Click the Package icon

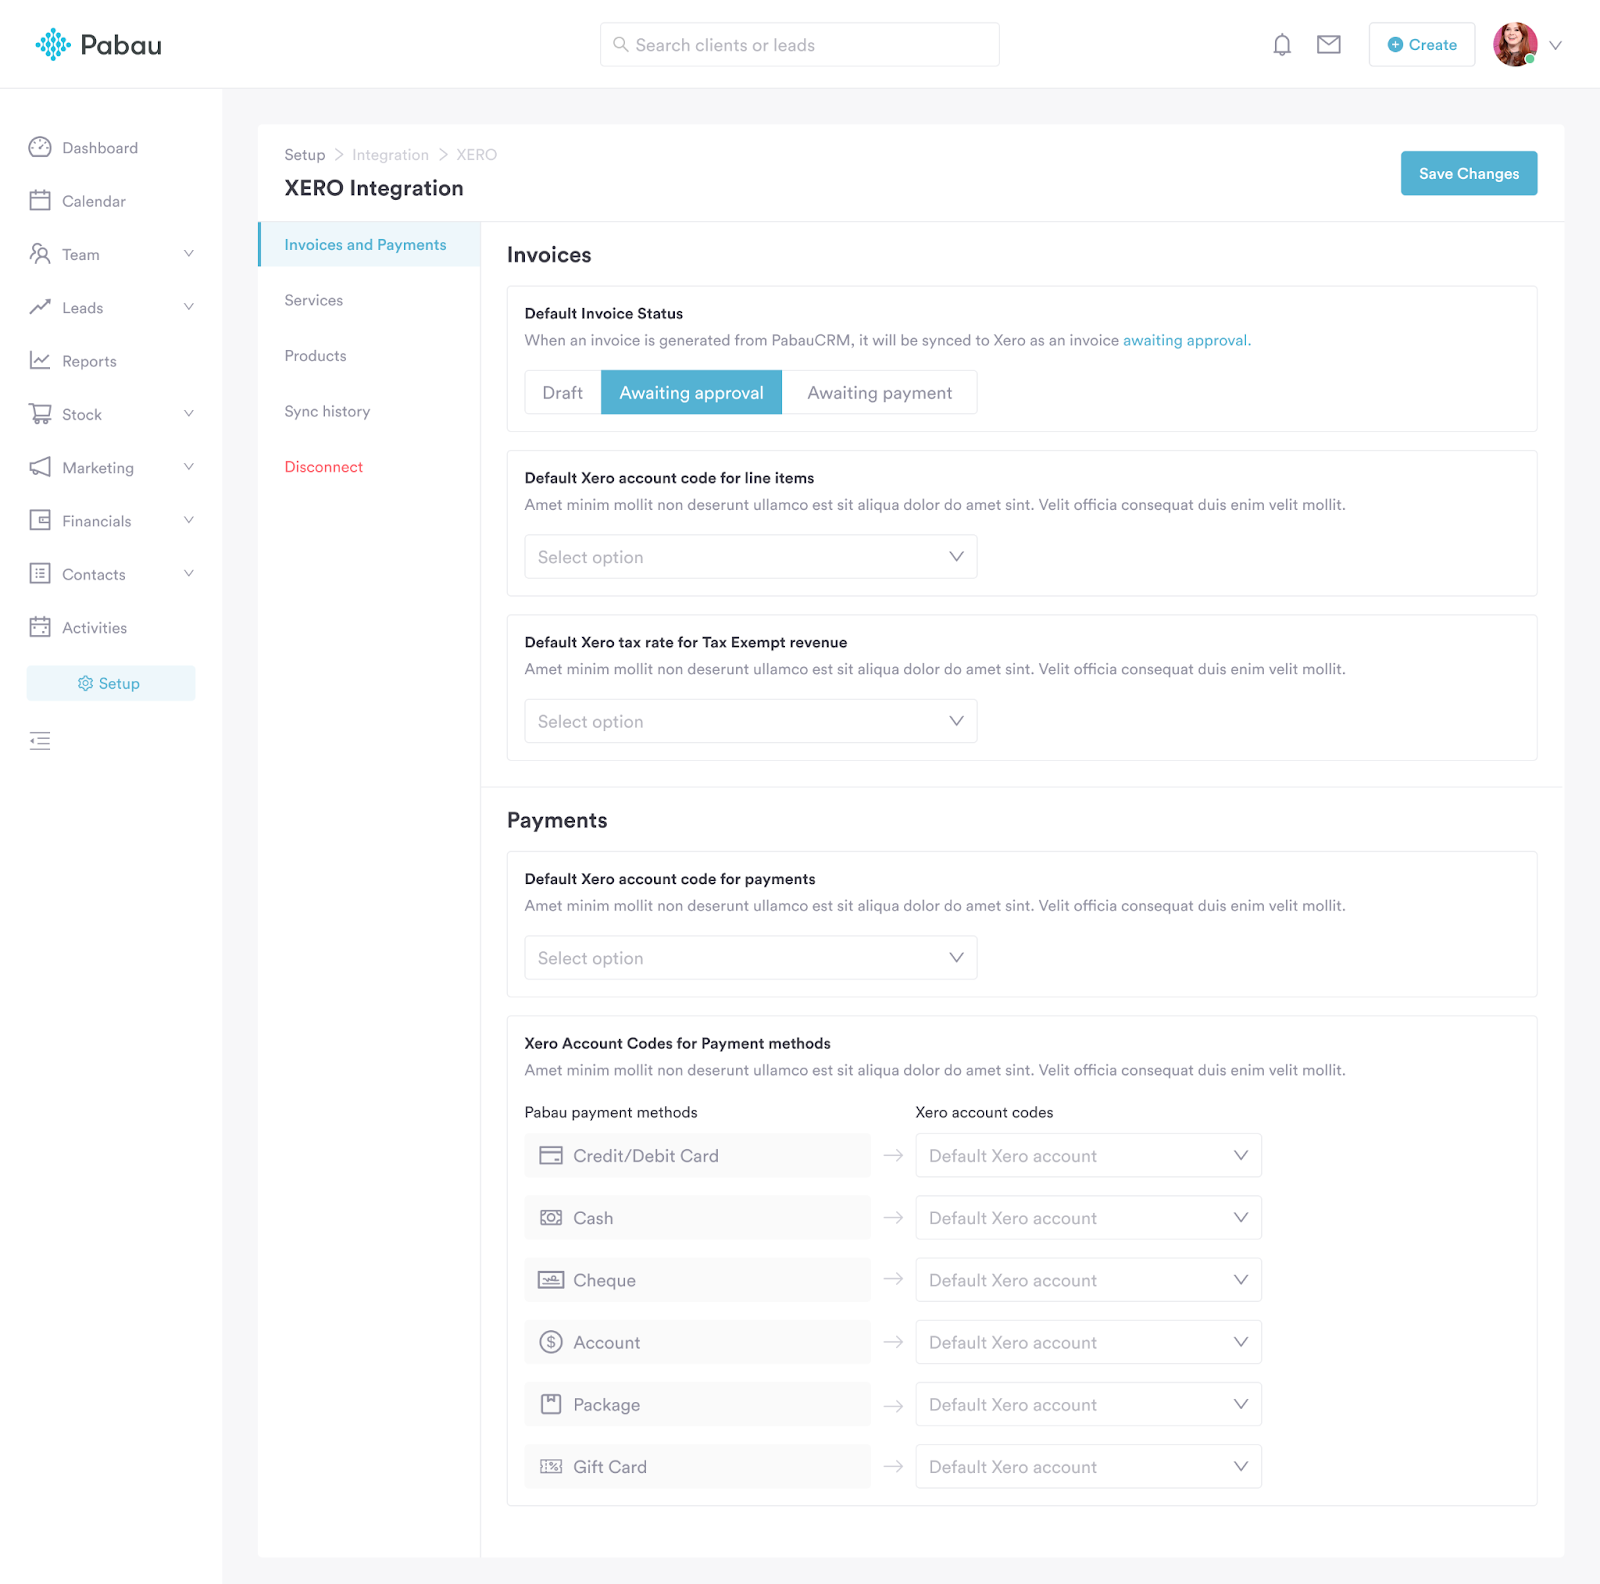pyautogui.click(x=551, y=1404)
